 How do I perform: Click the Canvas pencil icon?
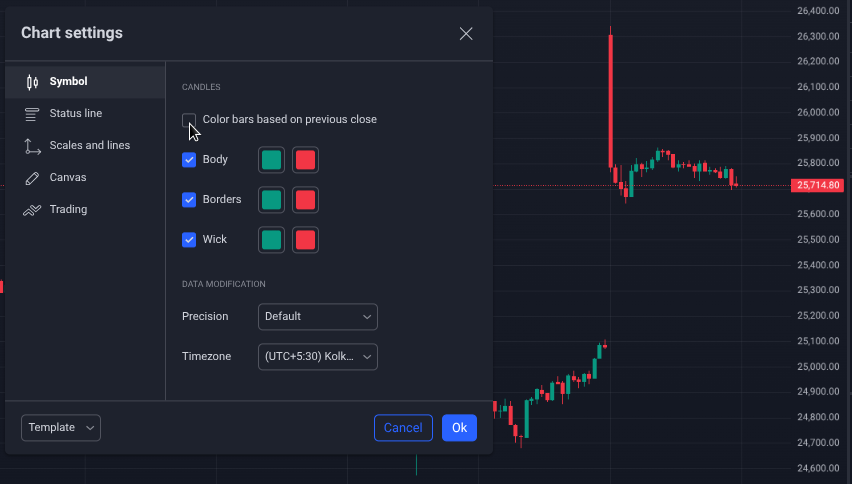(x=32, y=178)
